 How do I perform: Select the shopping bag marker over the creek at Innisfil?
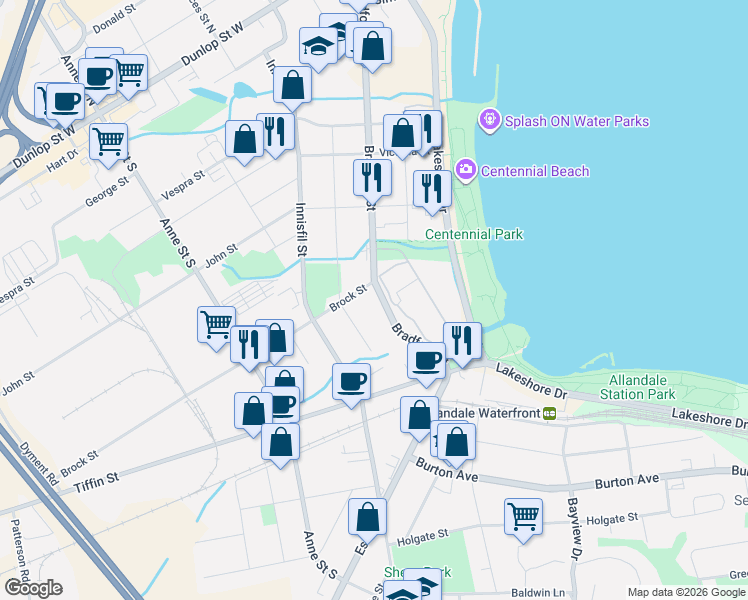(x=292, y=87)
